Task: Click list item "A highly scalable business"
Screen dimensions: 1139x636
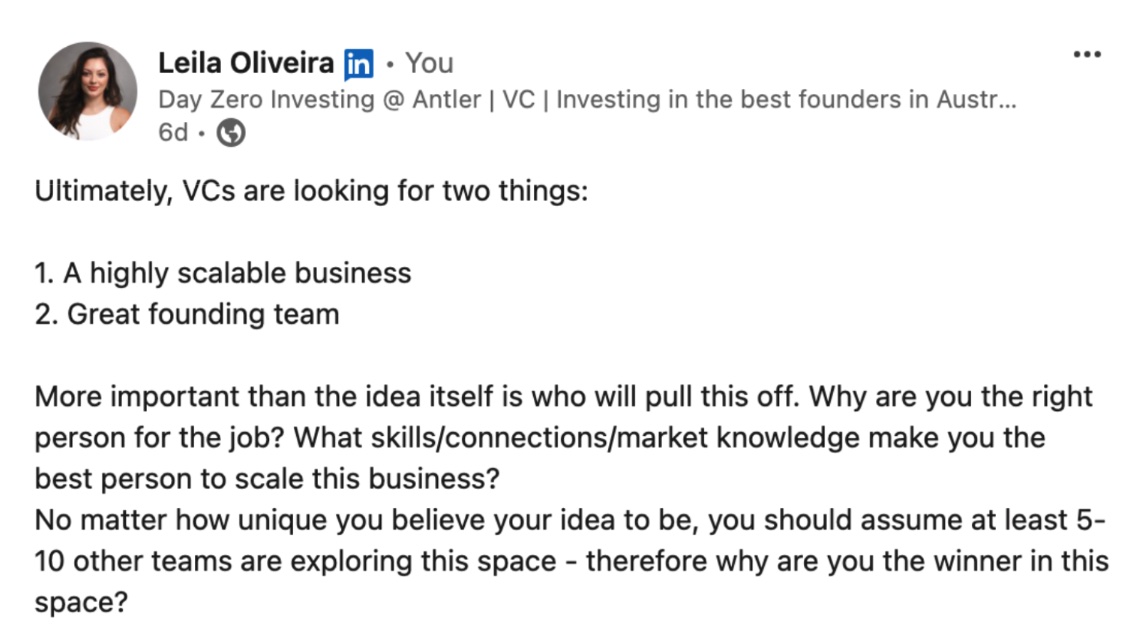Action: coord(237,273)
